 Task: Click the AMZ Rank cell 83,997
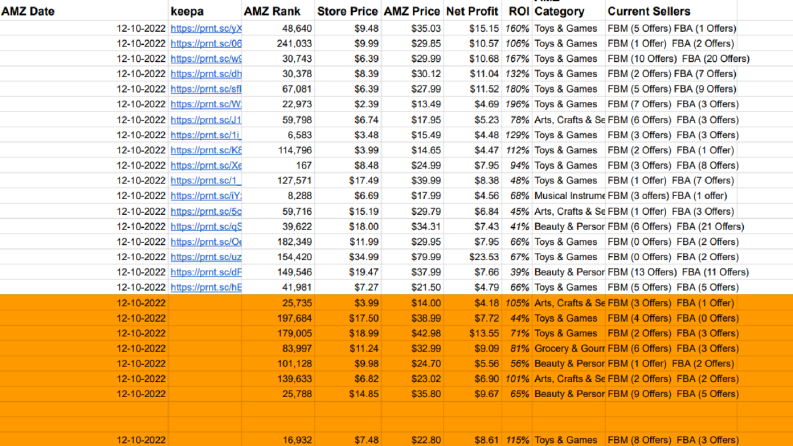(278, 348)
